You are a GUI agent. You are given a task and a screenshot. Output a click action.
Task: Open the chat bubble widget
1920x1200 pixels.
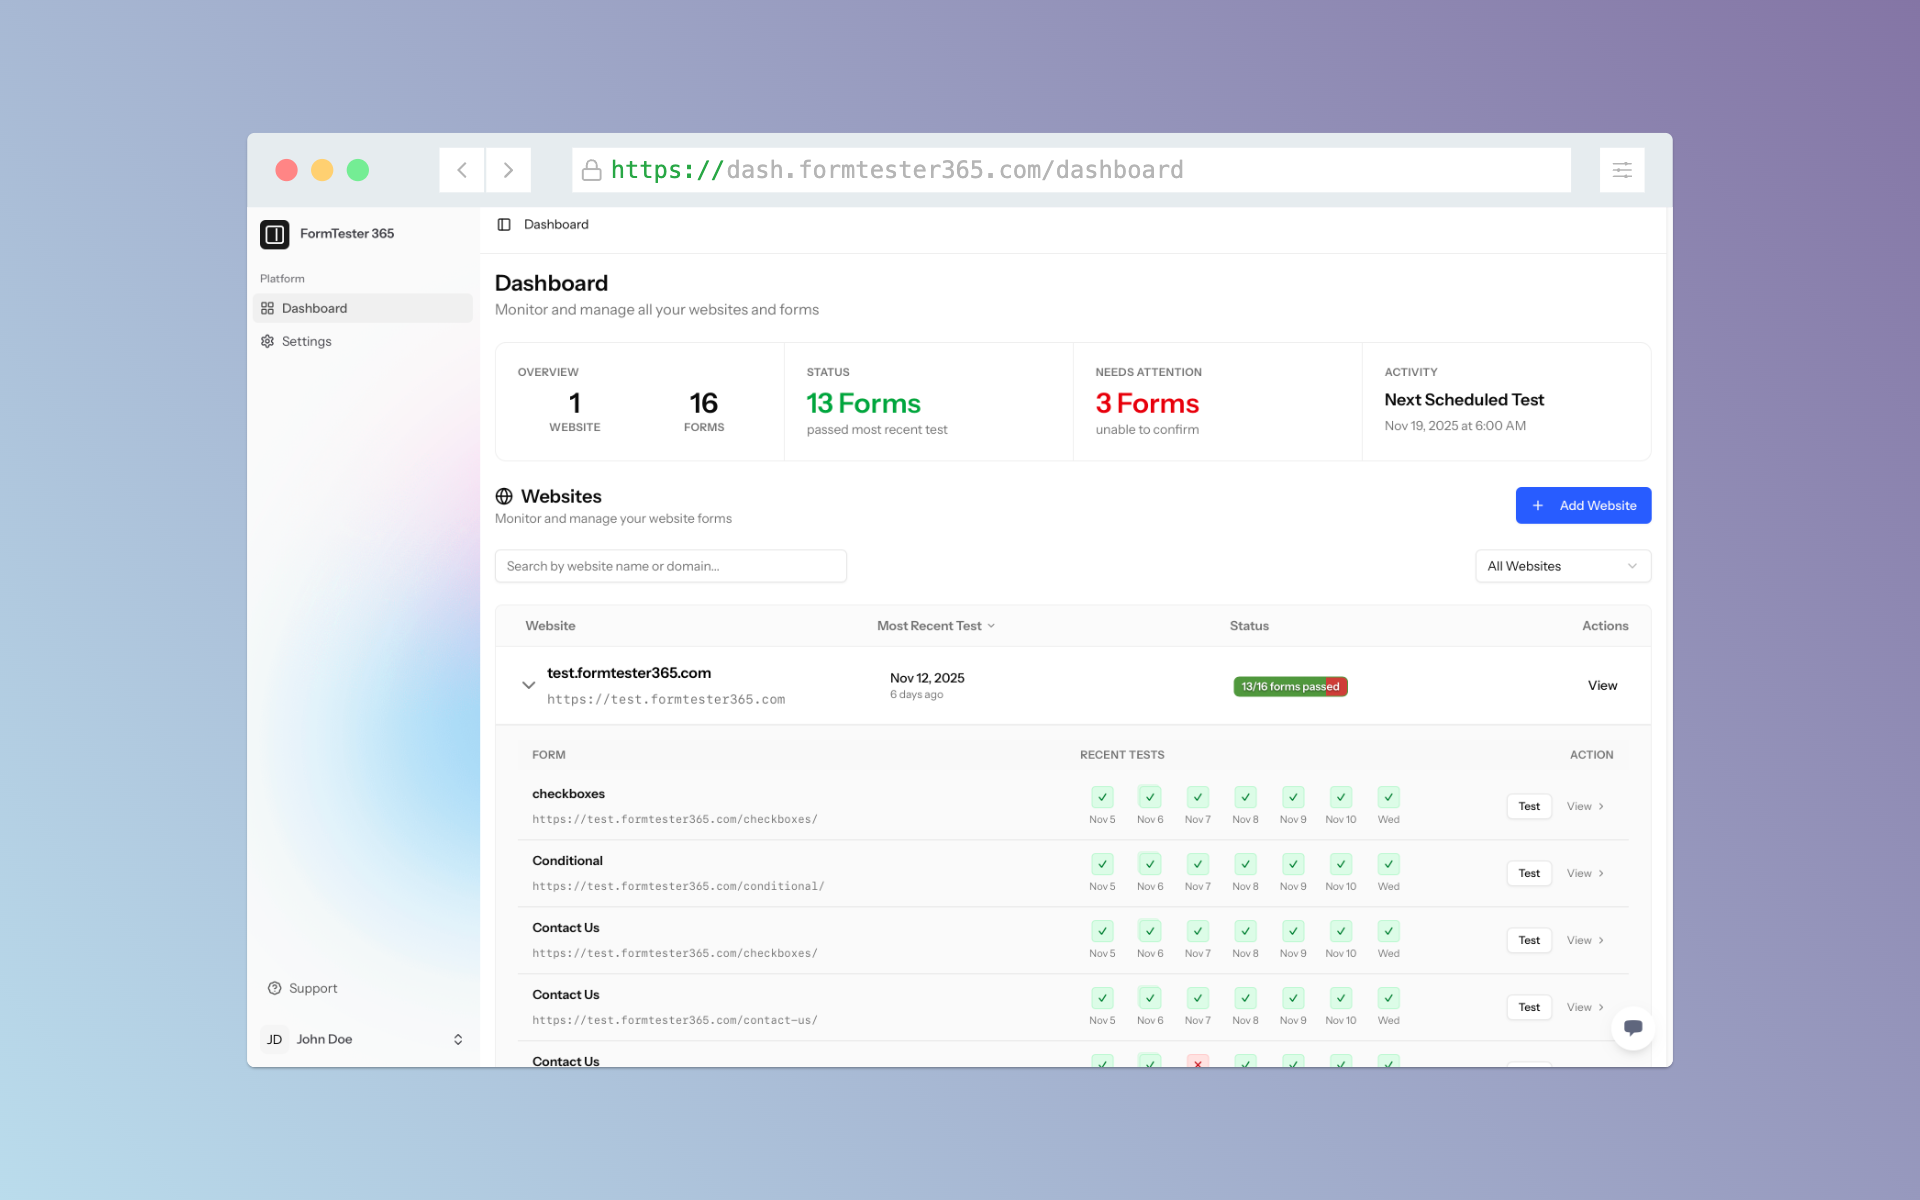click(x=1632, y=1027)
